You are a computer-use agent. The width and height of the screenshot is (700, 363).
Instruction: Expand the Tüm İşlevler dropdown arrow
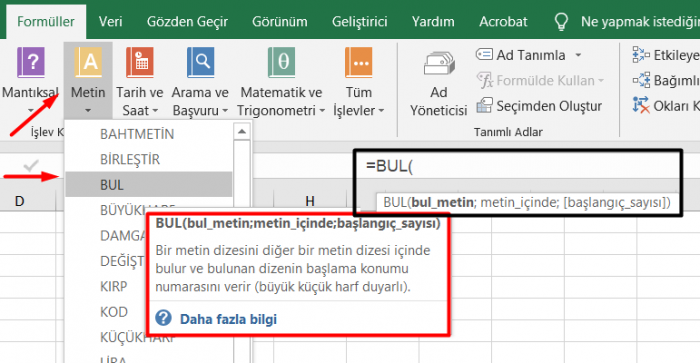pos(381,110)
